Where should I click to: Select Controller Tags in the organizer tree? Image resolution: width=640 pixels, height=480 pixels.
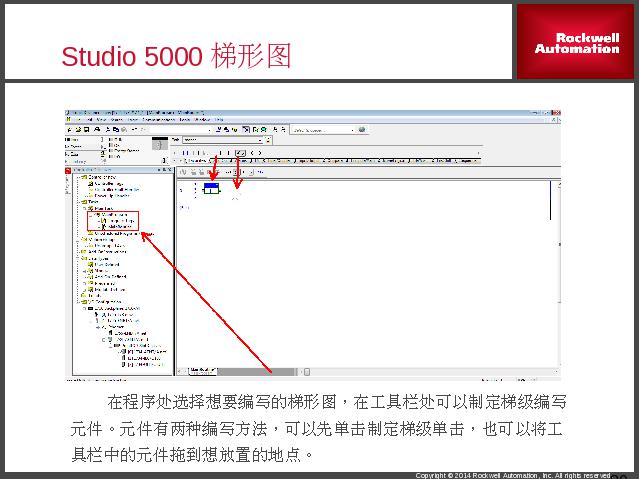coord(105,184)
